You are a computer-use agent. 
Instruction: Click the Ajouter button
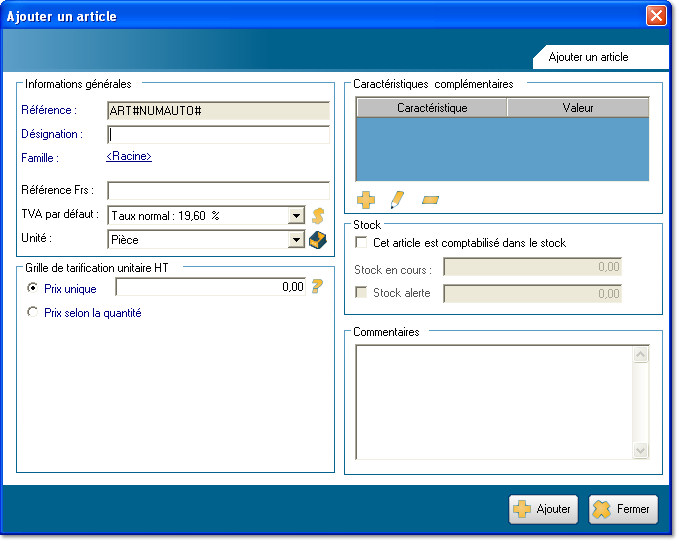coord(543,509)
